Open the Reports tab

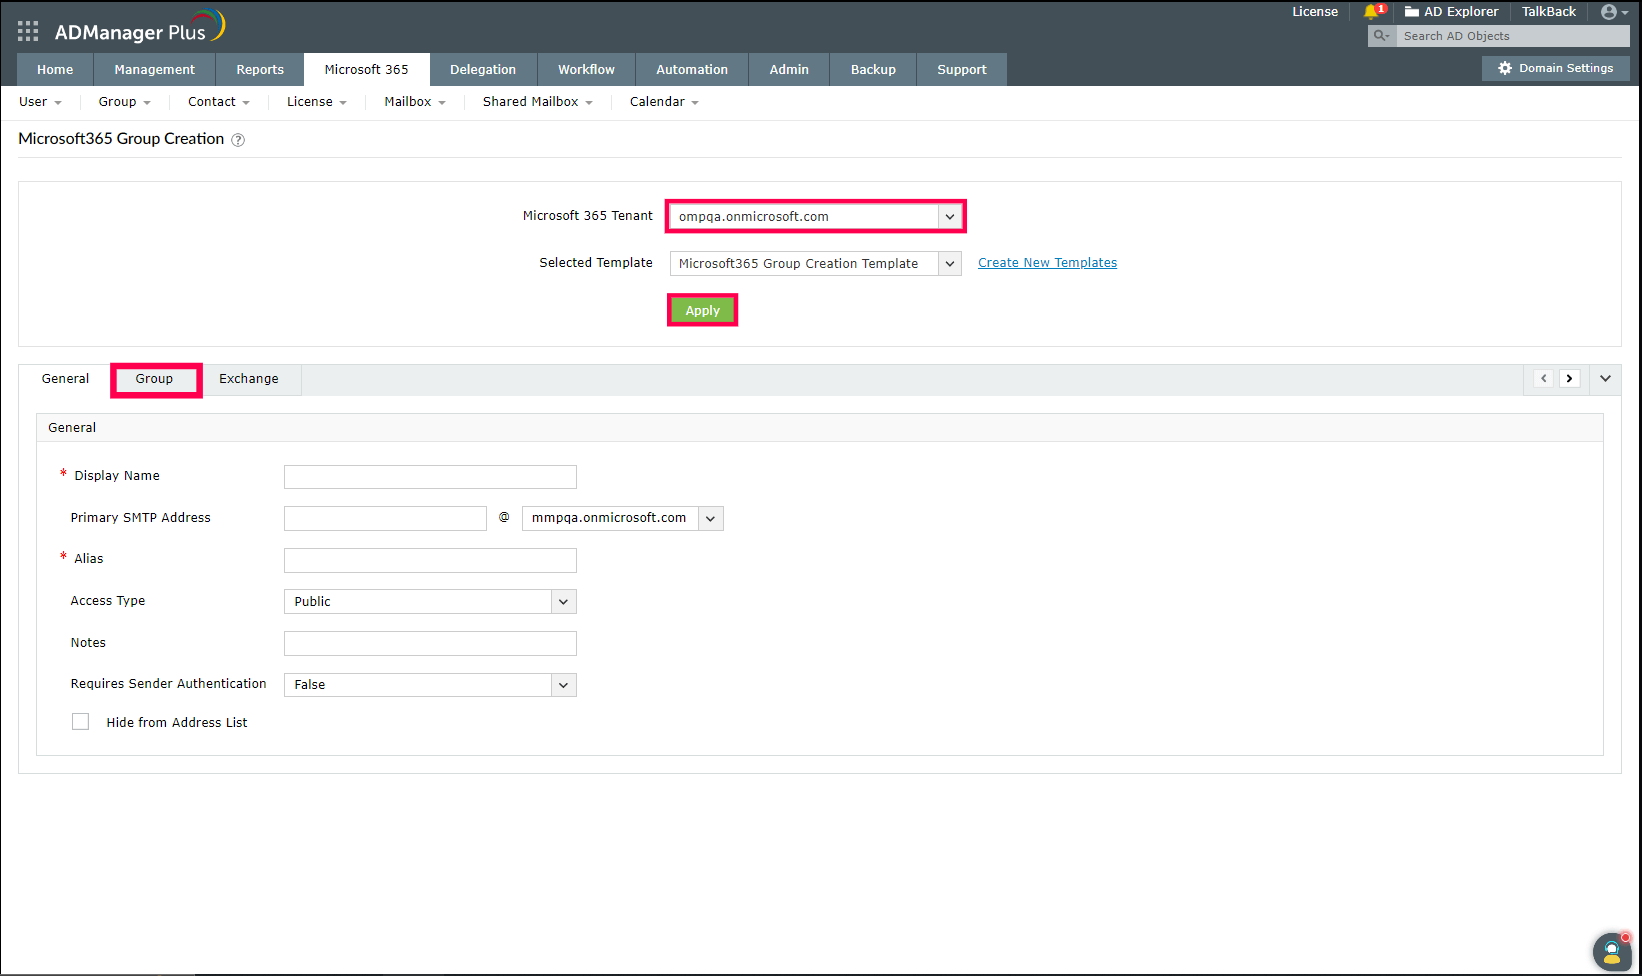pyautogui.click(x=260, y=70)
